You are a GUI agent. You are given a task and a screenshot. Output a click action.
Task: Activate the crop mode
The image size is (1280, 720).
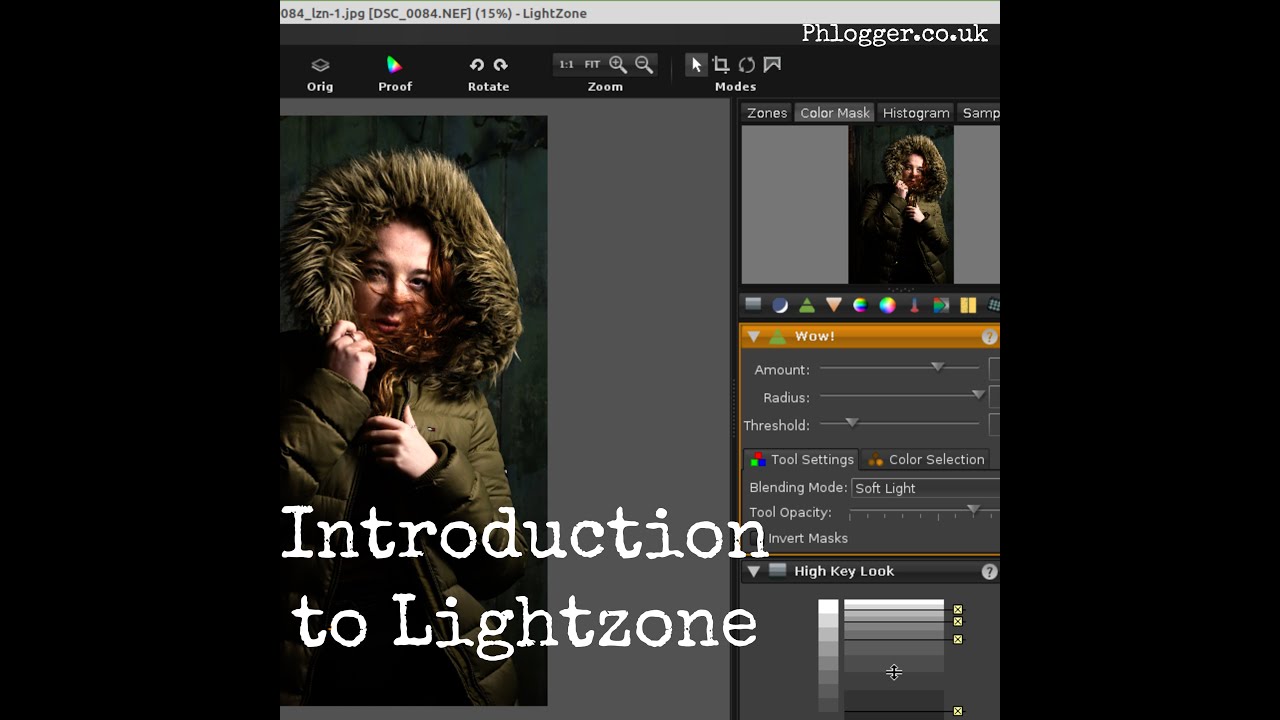point(721,65)
